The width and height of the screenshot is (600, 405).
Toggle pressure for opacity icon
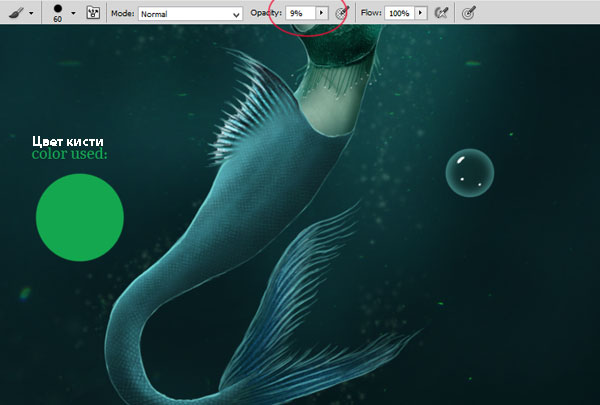click(342, 13)
